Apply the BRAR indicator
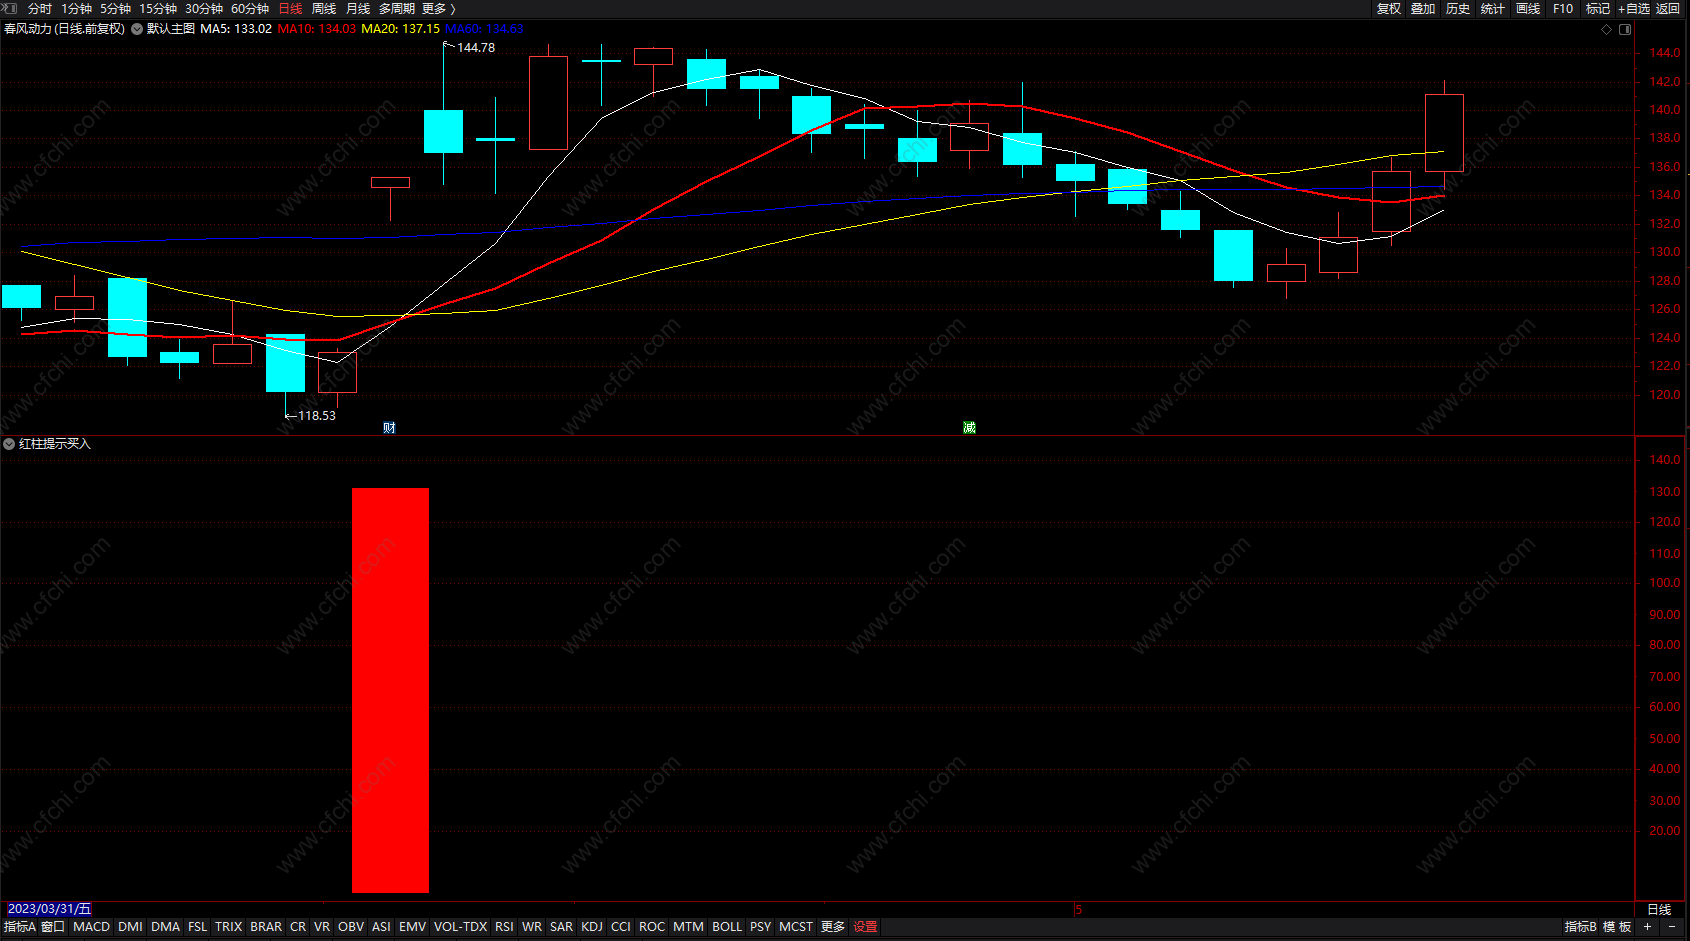The height and width of the screenshot is (941, 1690). pos(266,927)
